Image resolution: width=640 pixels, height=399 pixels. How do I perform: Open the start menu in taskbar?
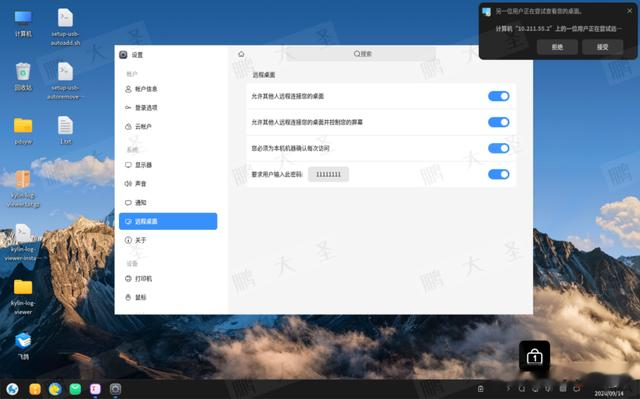point(12,389)
